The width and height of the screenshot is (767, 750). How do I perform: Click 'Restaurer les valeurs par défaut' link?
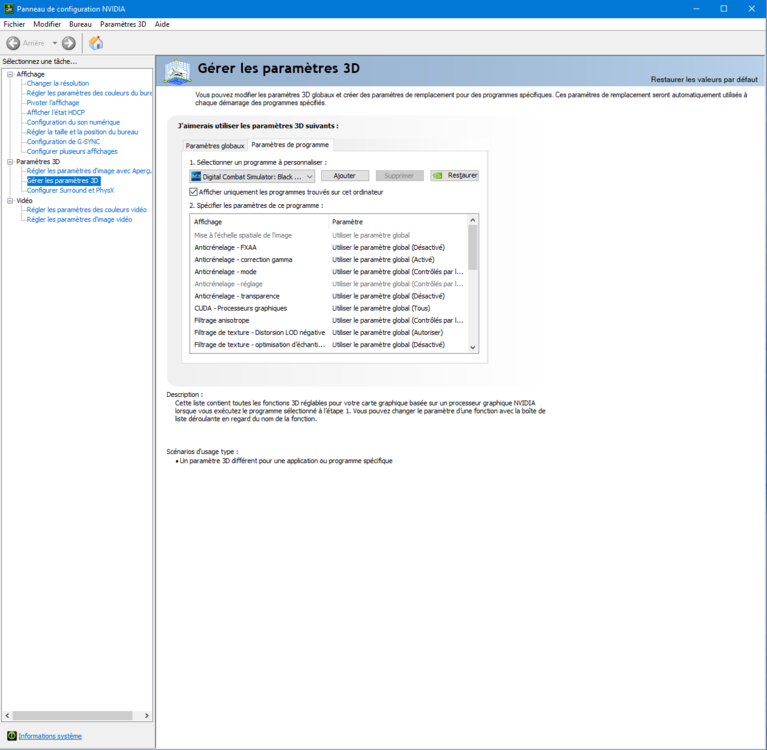[704, 79]
